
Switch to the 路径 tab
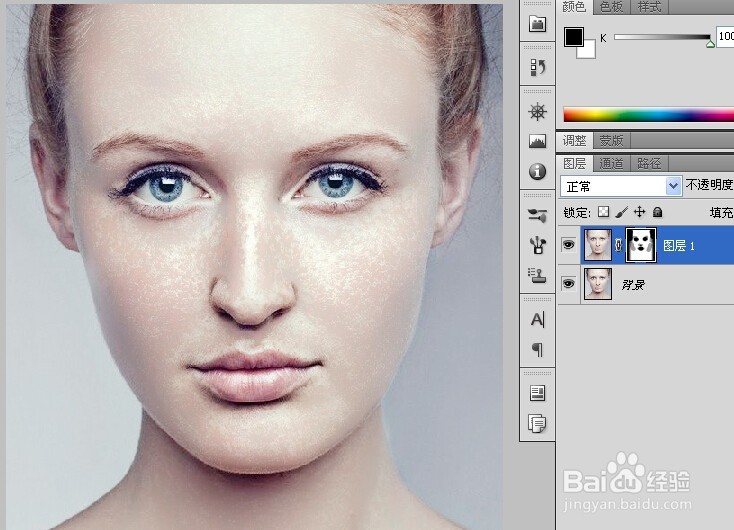(x=649, y=163)
